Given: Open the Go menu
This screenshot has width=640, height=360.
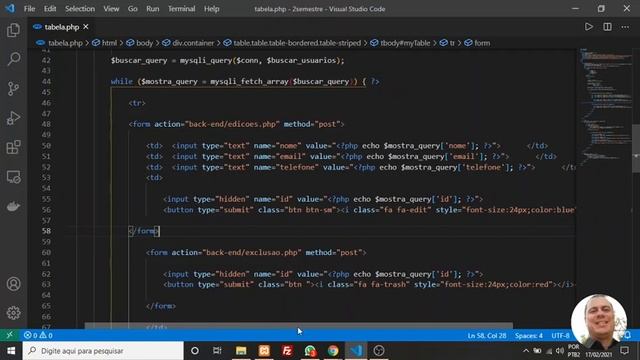Looking at the screenshot, I should tap(133, 9).
